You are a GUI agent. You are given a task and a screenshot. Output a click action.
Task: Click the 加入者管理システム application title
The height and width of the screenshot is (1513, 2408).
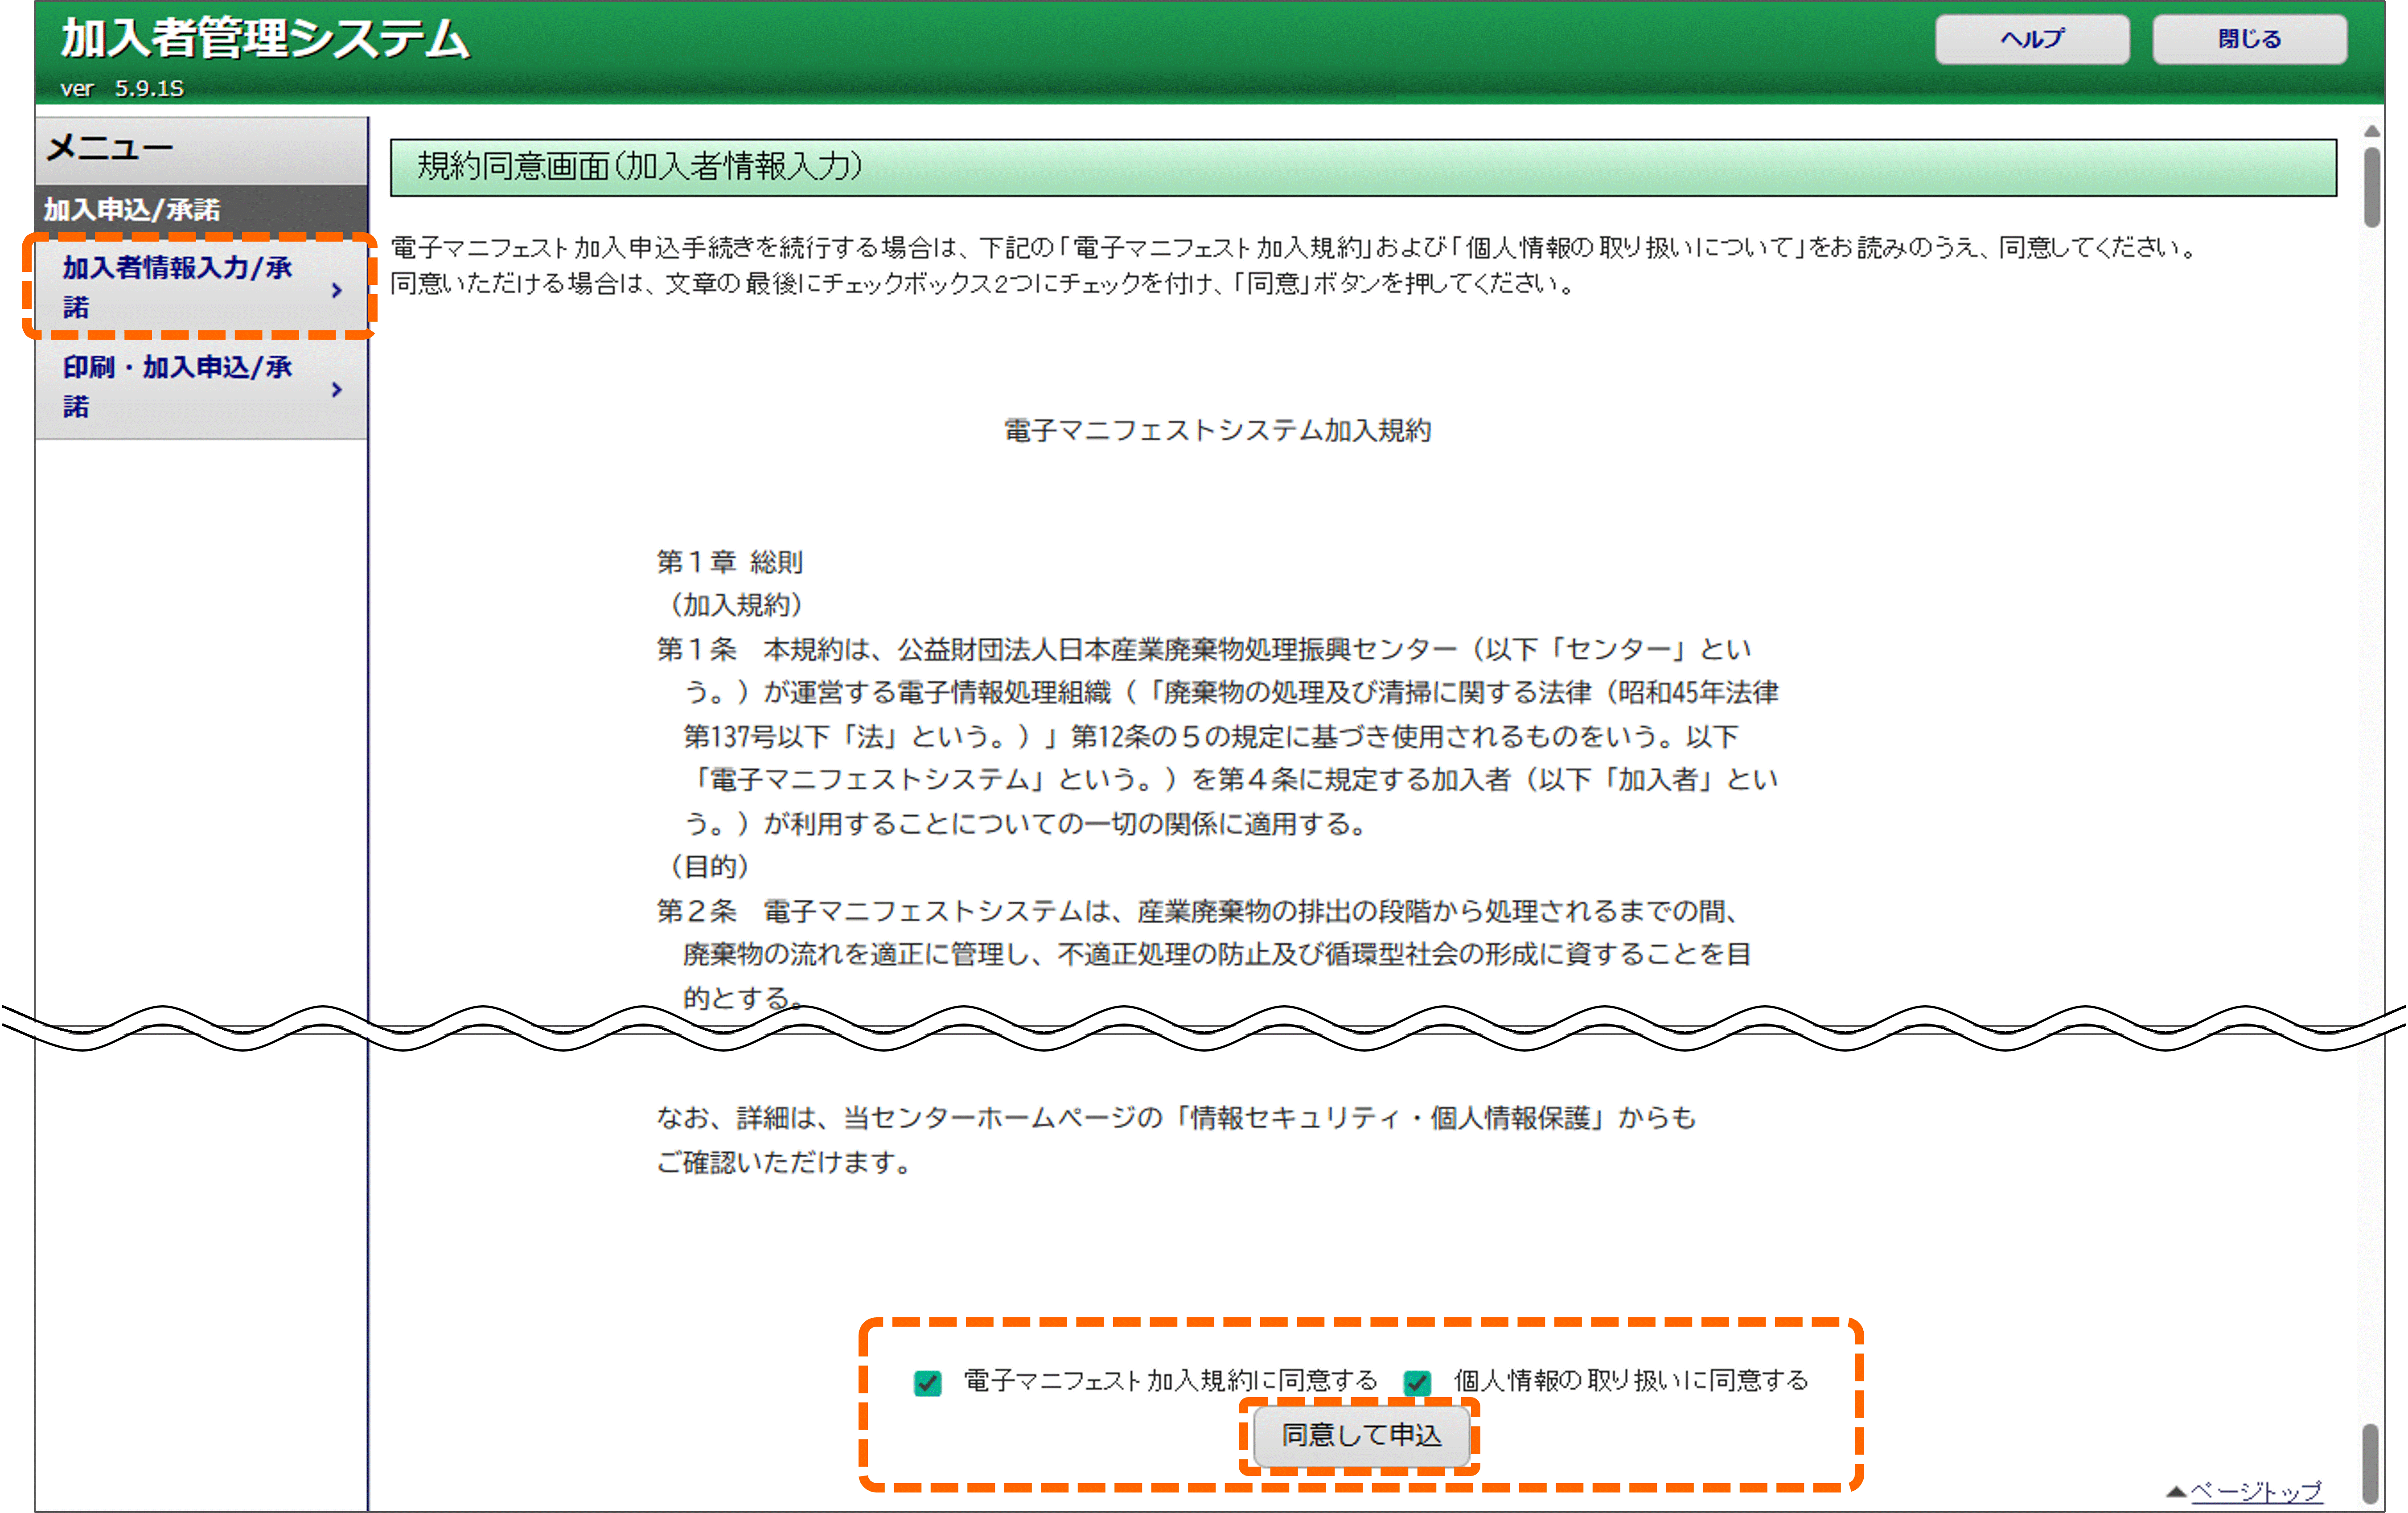point(265,39)
